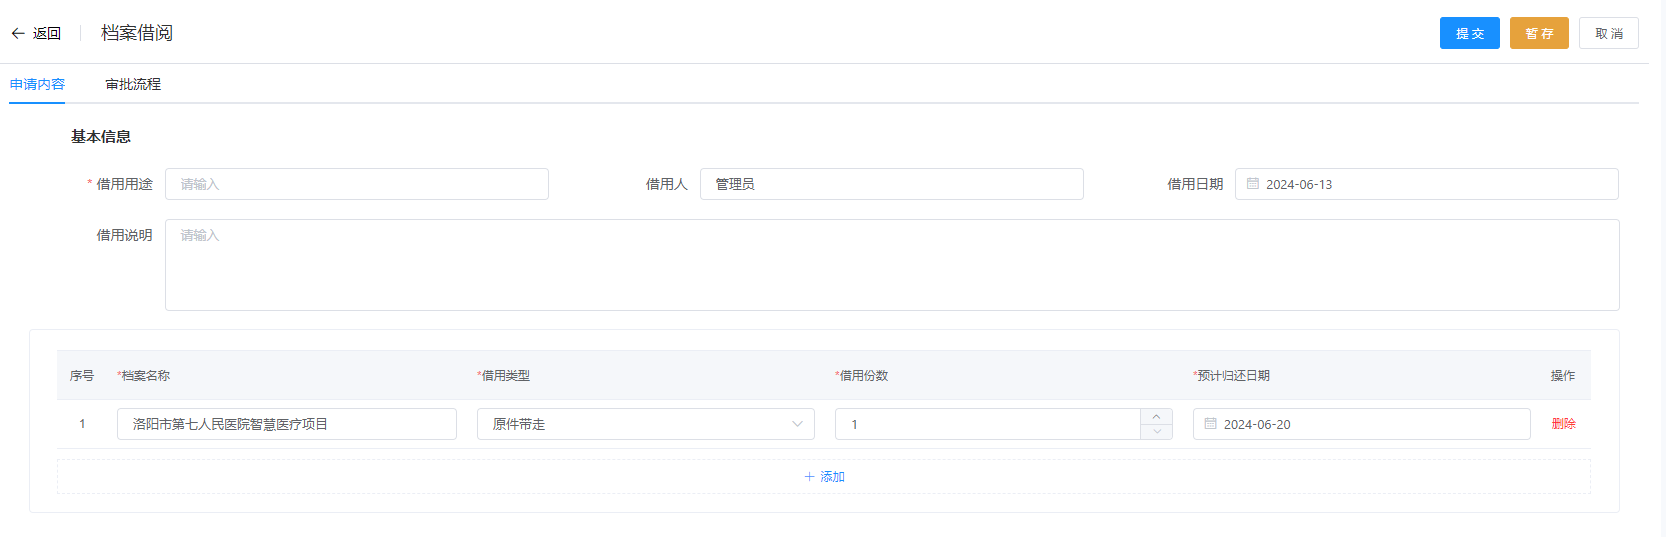Image resolution: width=1666 pixels, height=537 pixels.
Task: Click calendar icon in 预计归还日期 field
Action: pos(1210,424)
